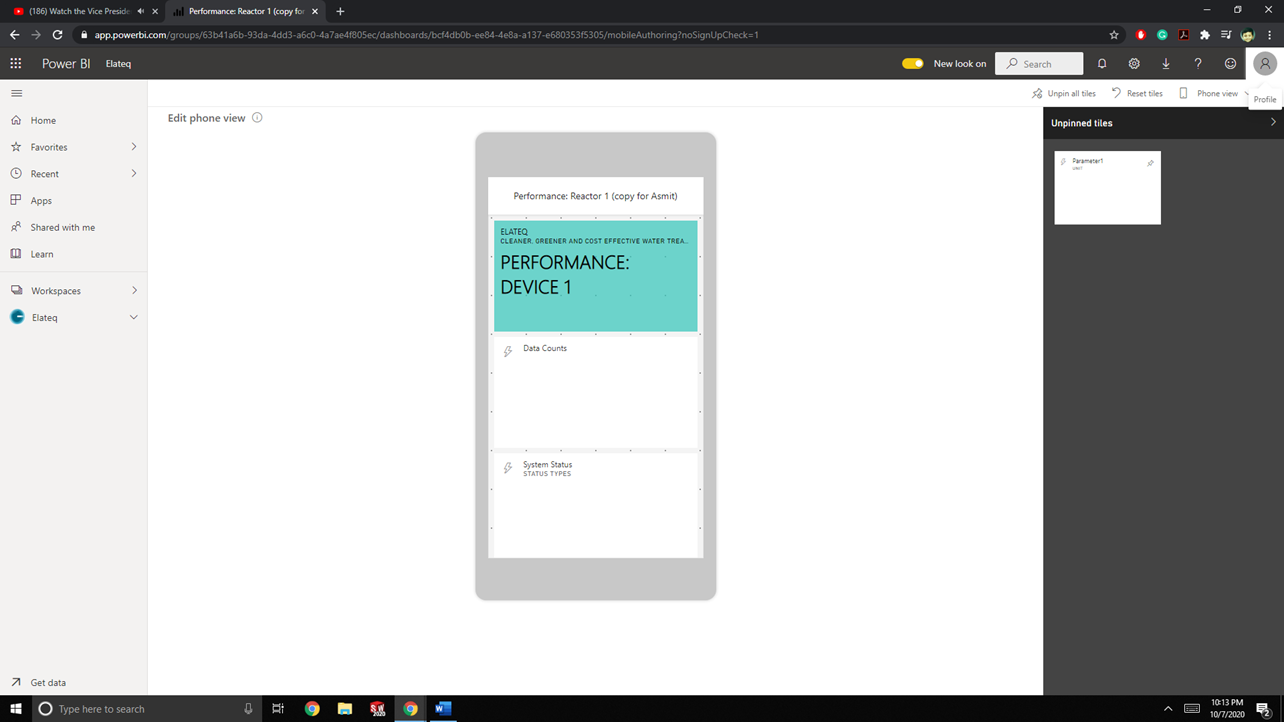
Task: Click the Power BI brand label
Action: [66, 63]
